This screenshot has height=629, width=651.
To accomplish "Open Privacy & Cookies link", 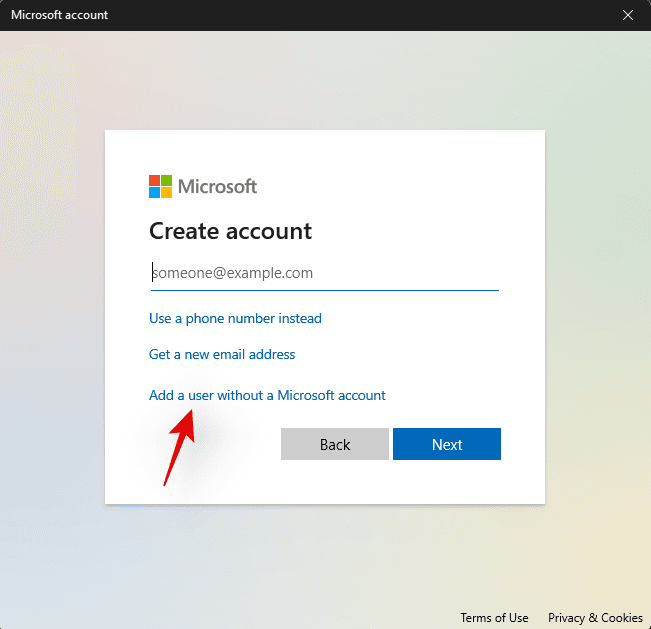I will (x=595, y=618).
